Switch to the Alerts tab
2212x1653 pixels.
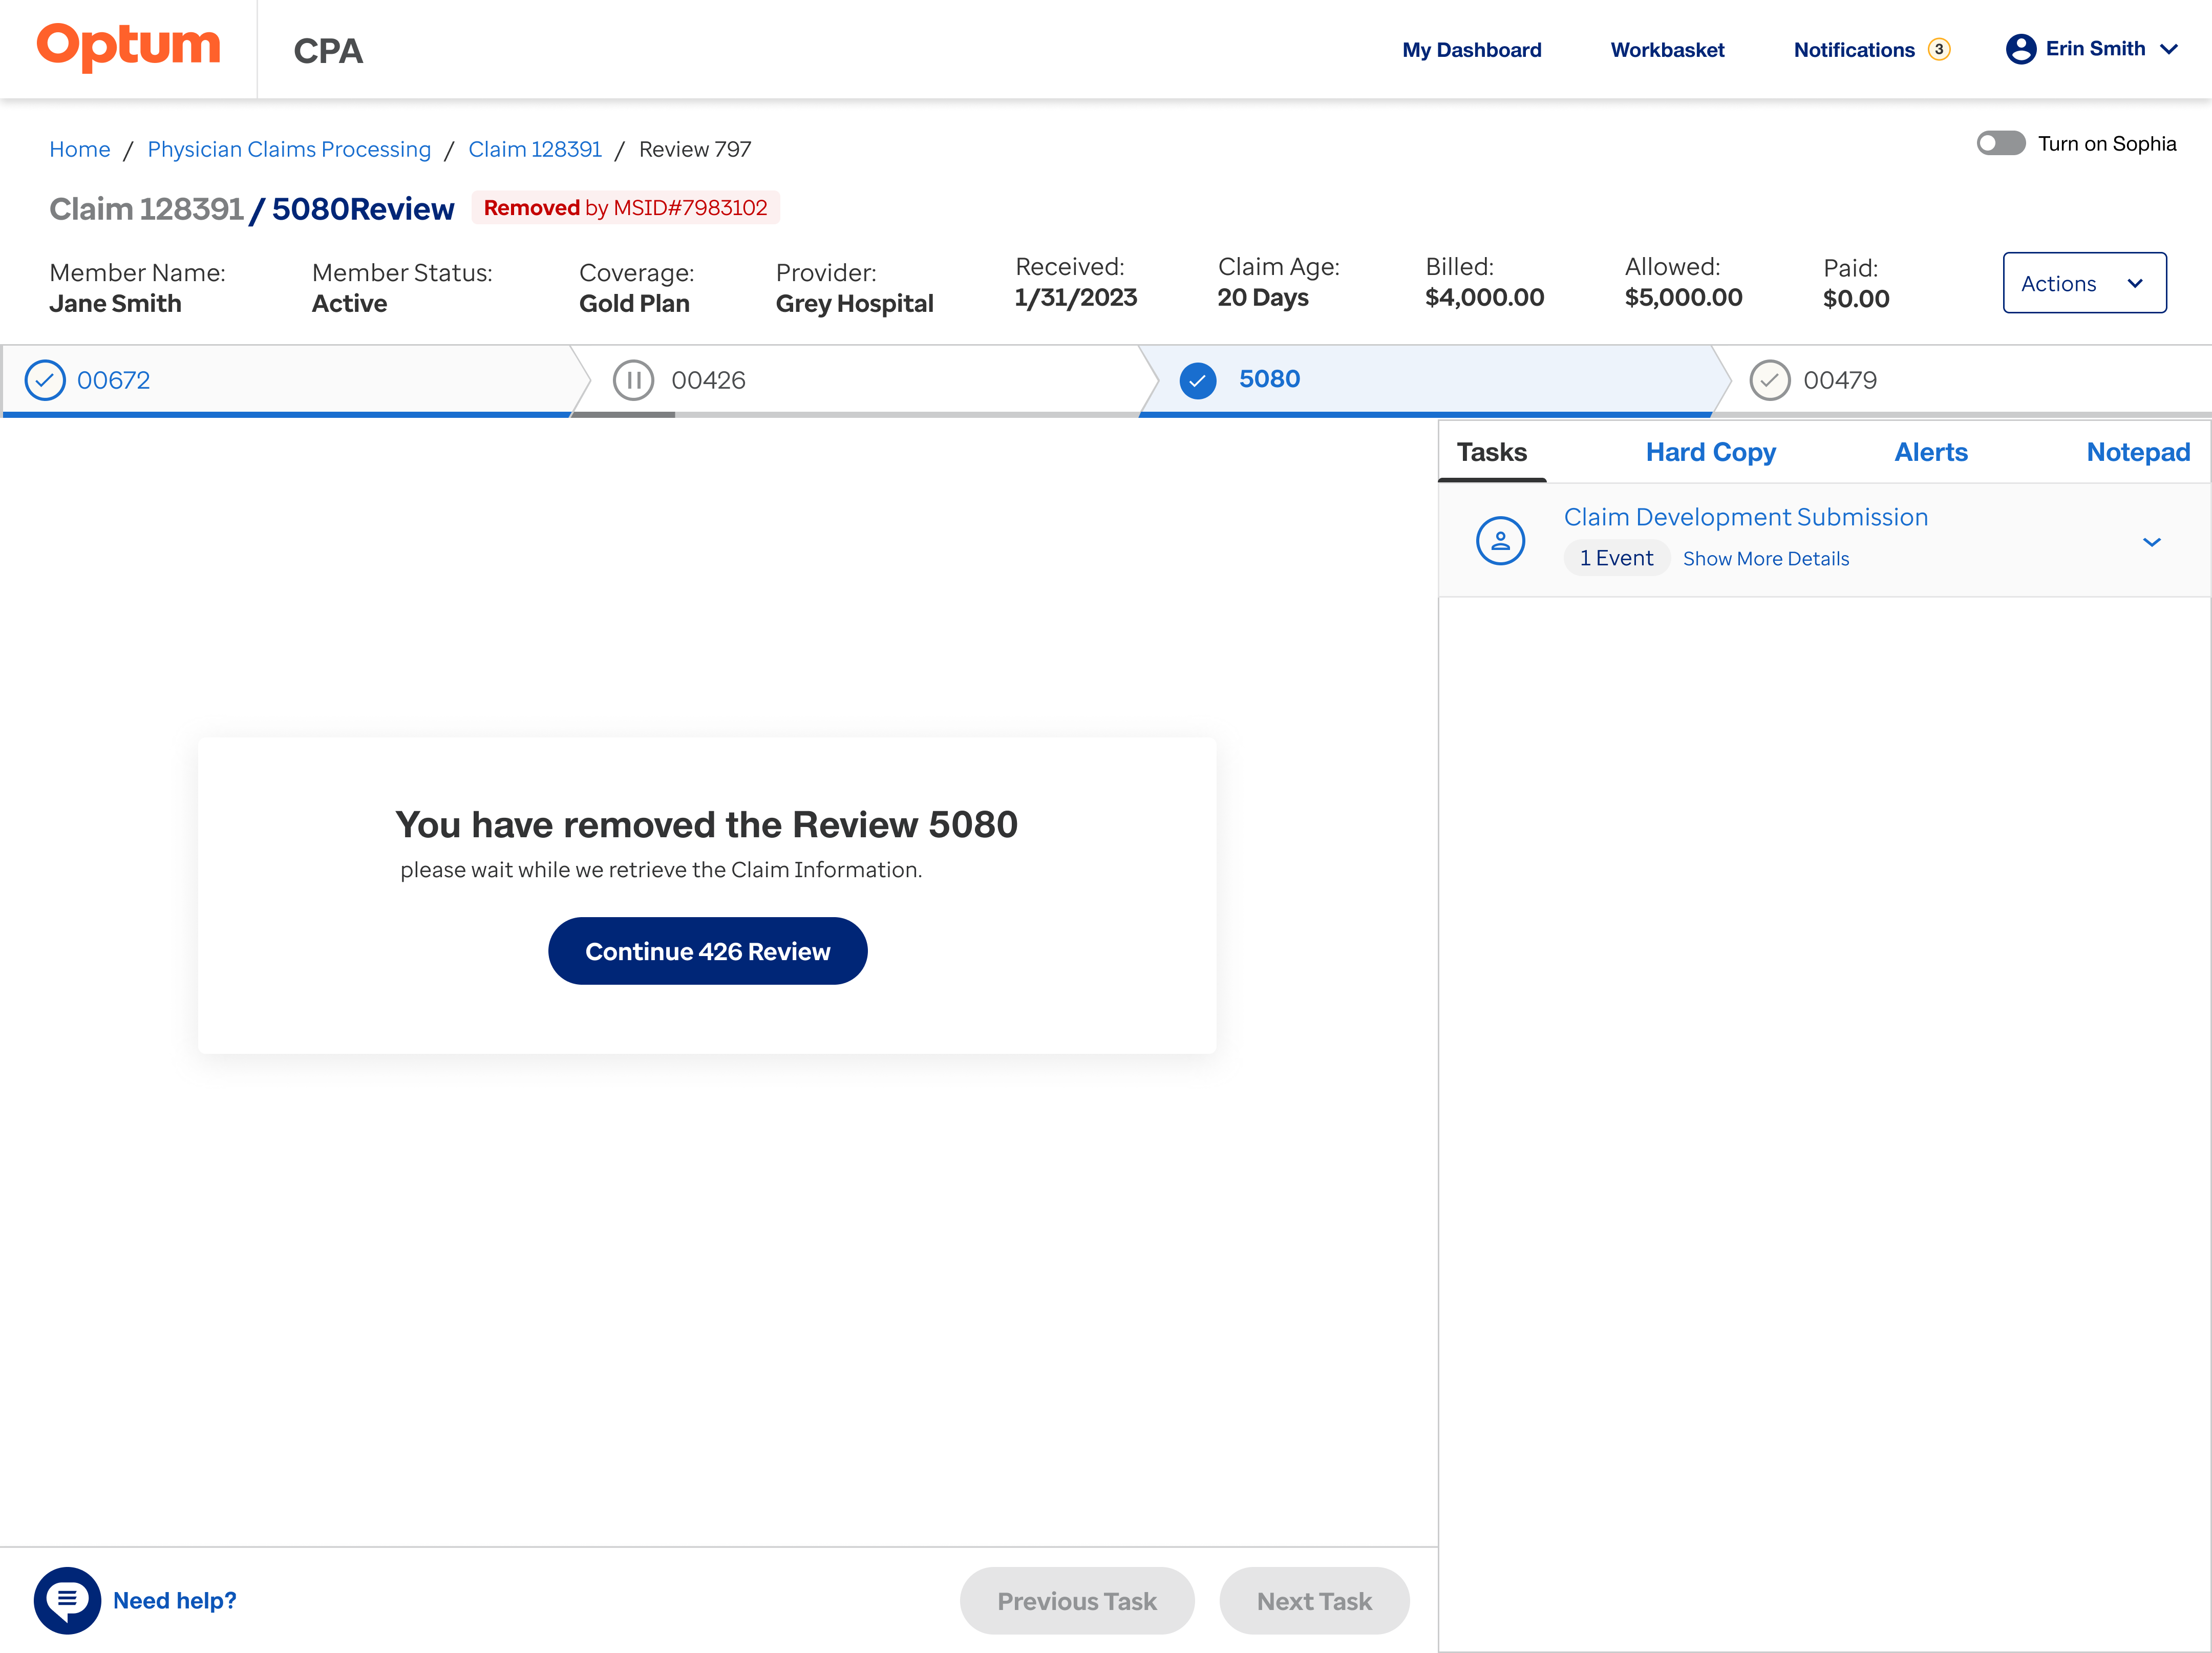click(1930, 452)
